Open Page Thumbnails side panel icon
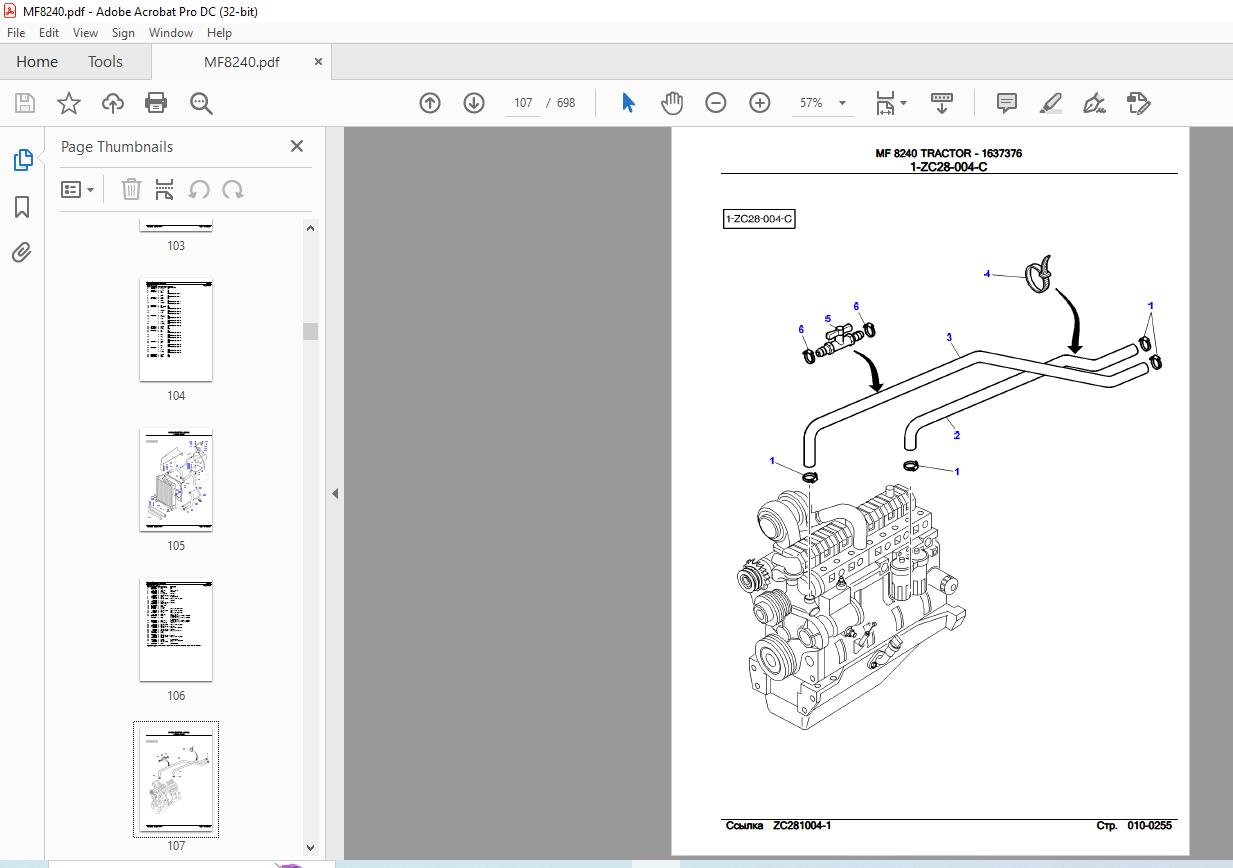This screenshot has height=868, width=1233. tap(22, 159)
